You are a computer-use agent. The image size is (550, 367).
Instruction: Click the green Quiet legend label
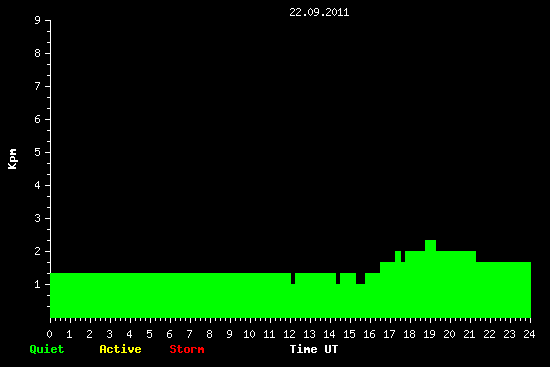pos(47,349)
